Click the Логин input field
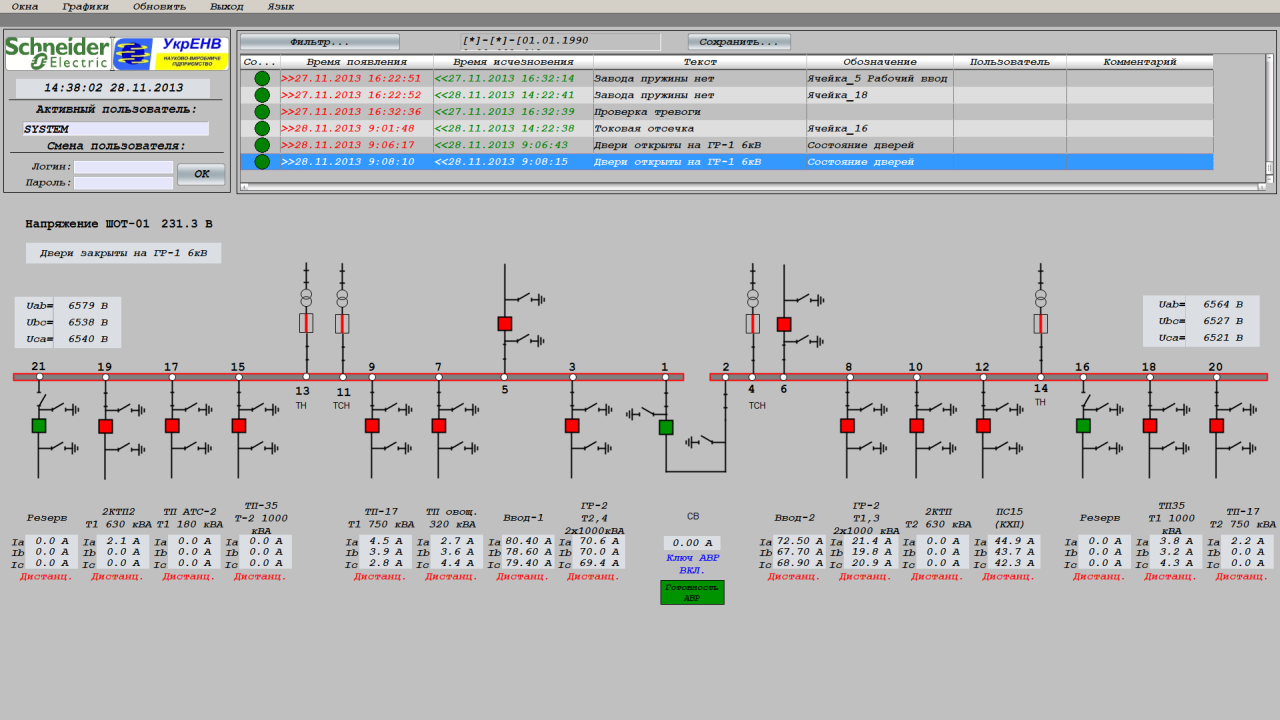 pyautogui.click(x=123, y=167)
